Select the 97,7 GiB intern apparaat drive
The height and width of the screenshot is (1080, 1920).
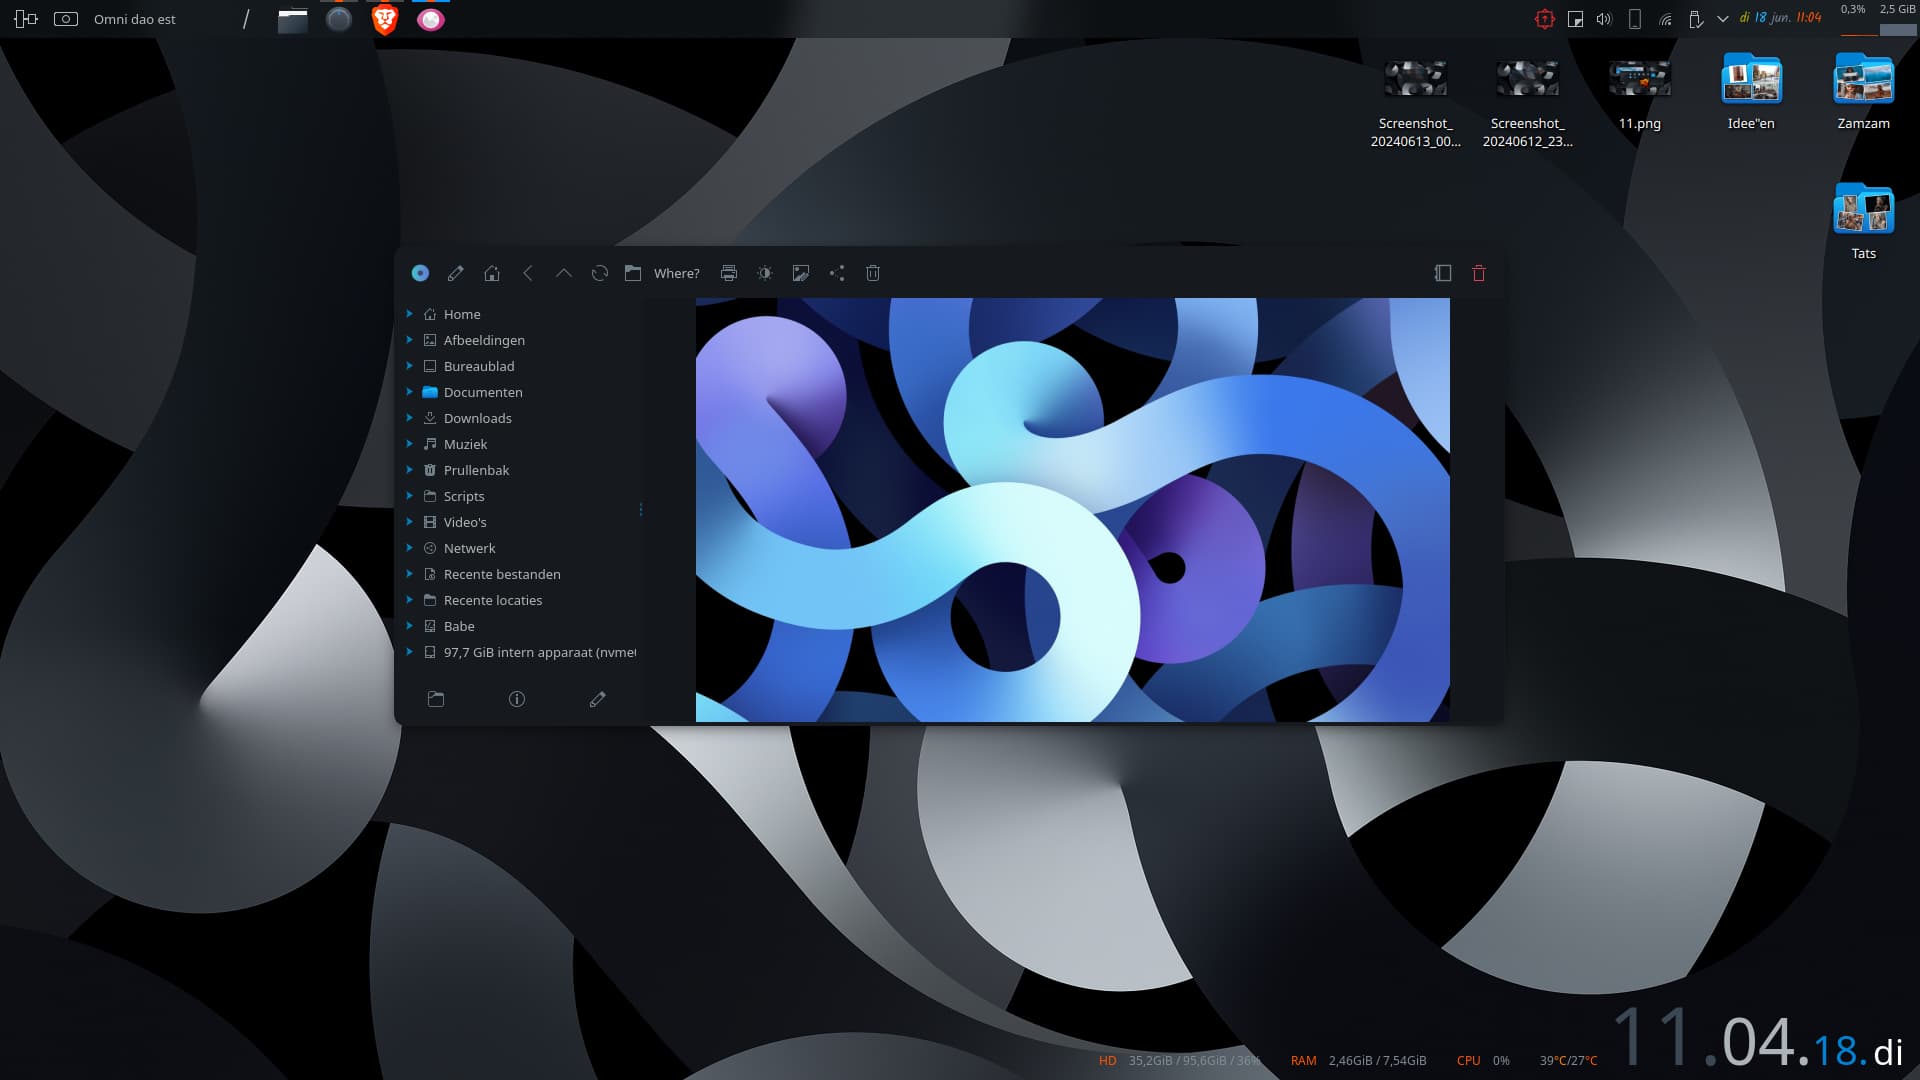coord(540,652)
